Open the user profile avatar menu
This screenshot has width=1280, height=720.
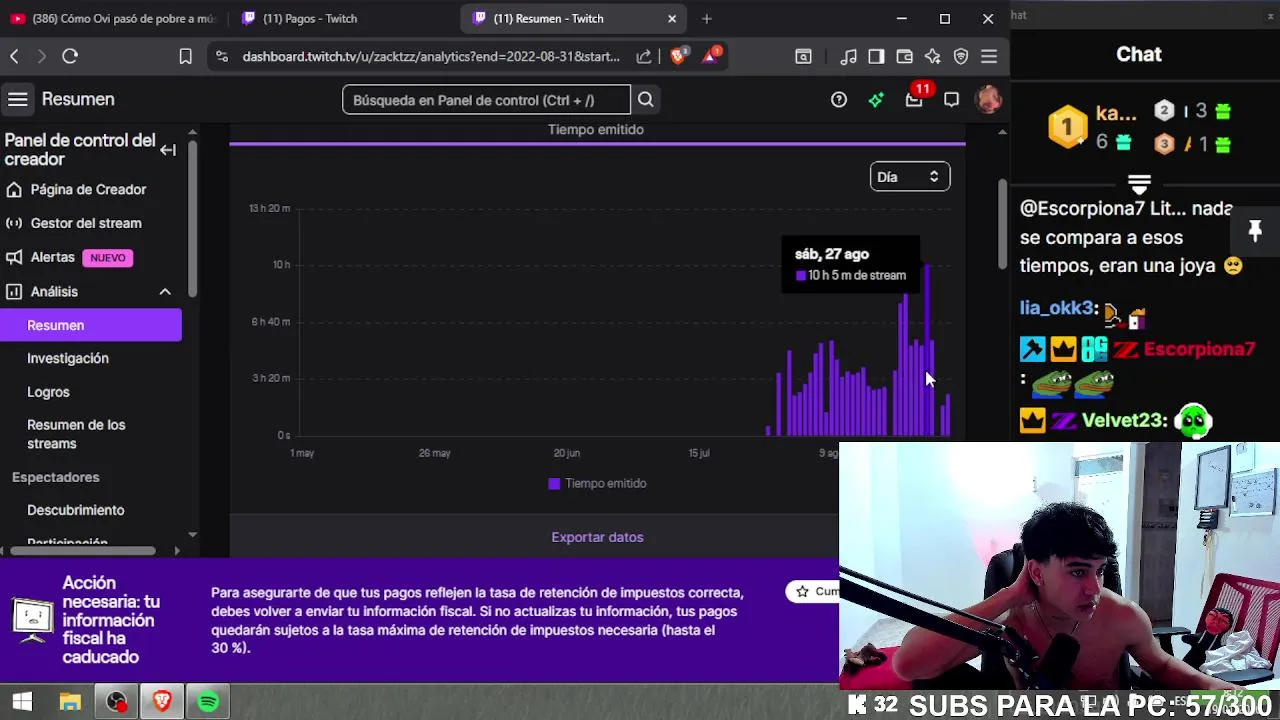988,99
